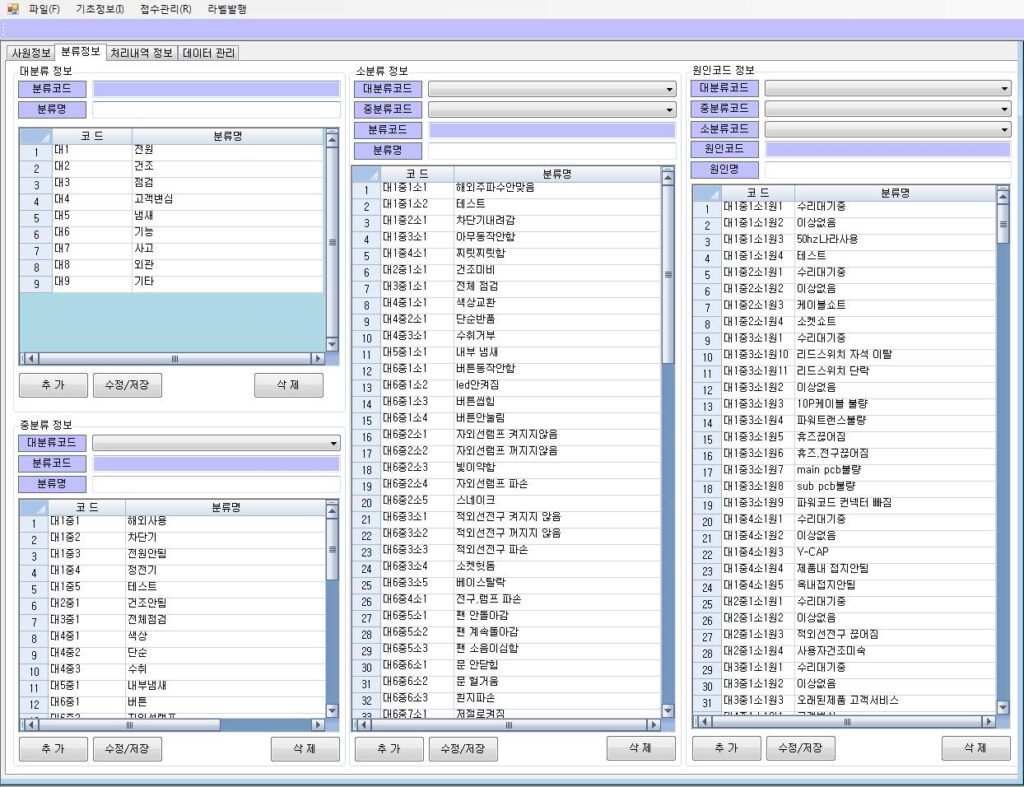Click 수정/저장 button under 소분류 정보 grid
Screen dimensions: 1024x787
(463, 748)
